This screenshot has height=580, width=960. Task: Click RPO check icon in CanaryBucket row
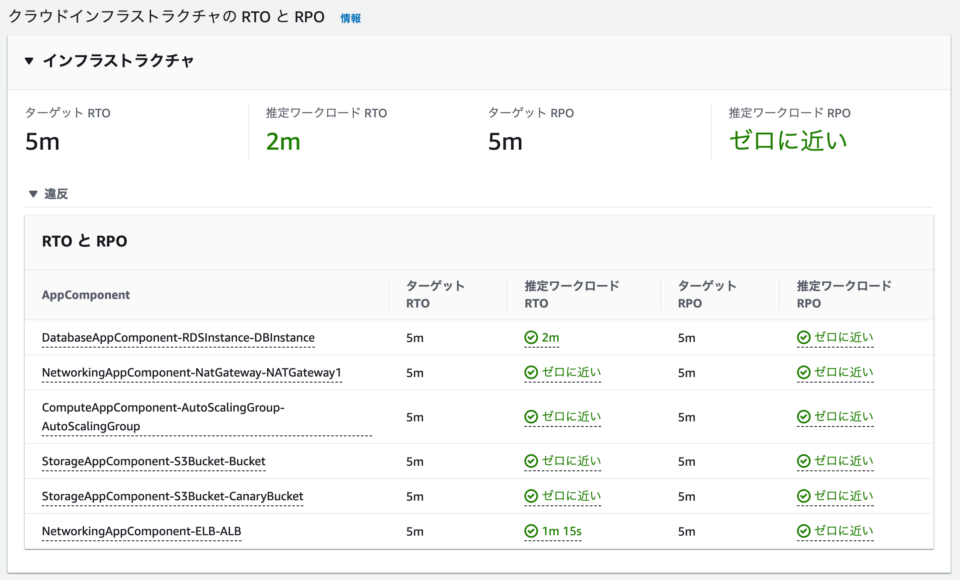pos(803,496)
